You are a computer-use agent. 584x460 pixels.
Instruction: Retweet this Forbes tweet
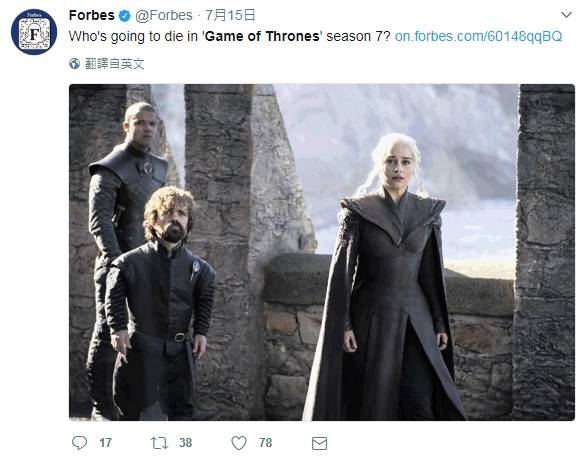point(159,443)
